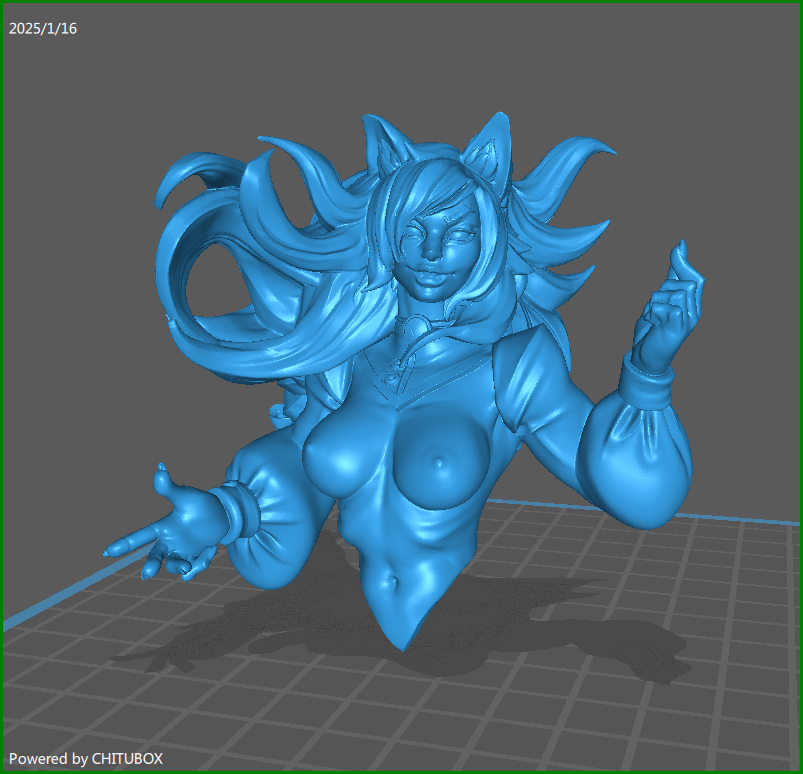Click the outstretched open hand of model
Image resolution: width=803 pixels, height=774 pixels.
170,525
